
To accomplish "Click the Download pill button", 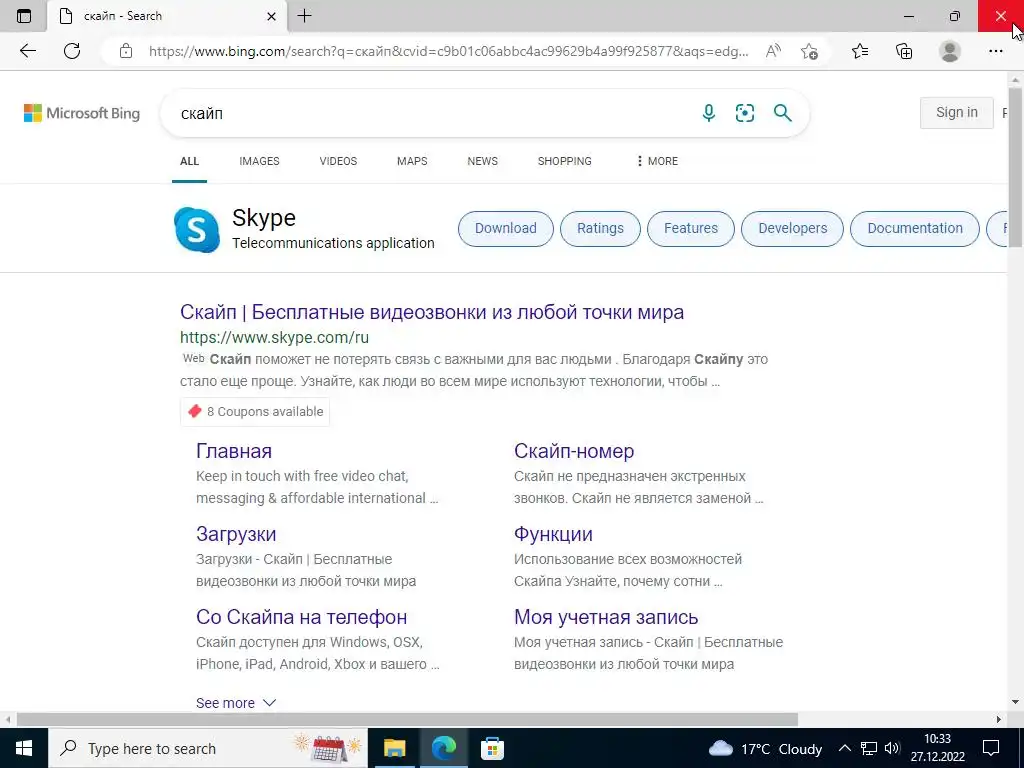I will (x=505, y=229).
